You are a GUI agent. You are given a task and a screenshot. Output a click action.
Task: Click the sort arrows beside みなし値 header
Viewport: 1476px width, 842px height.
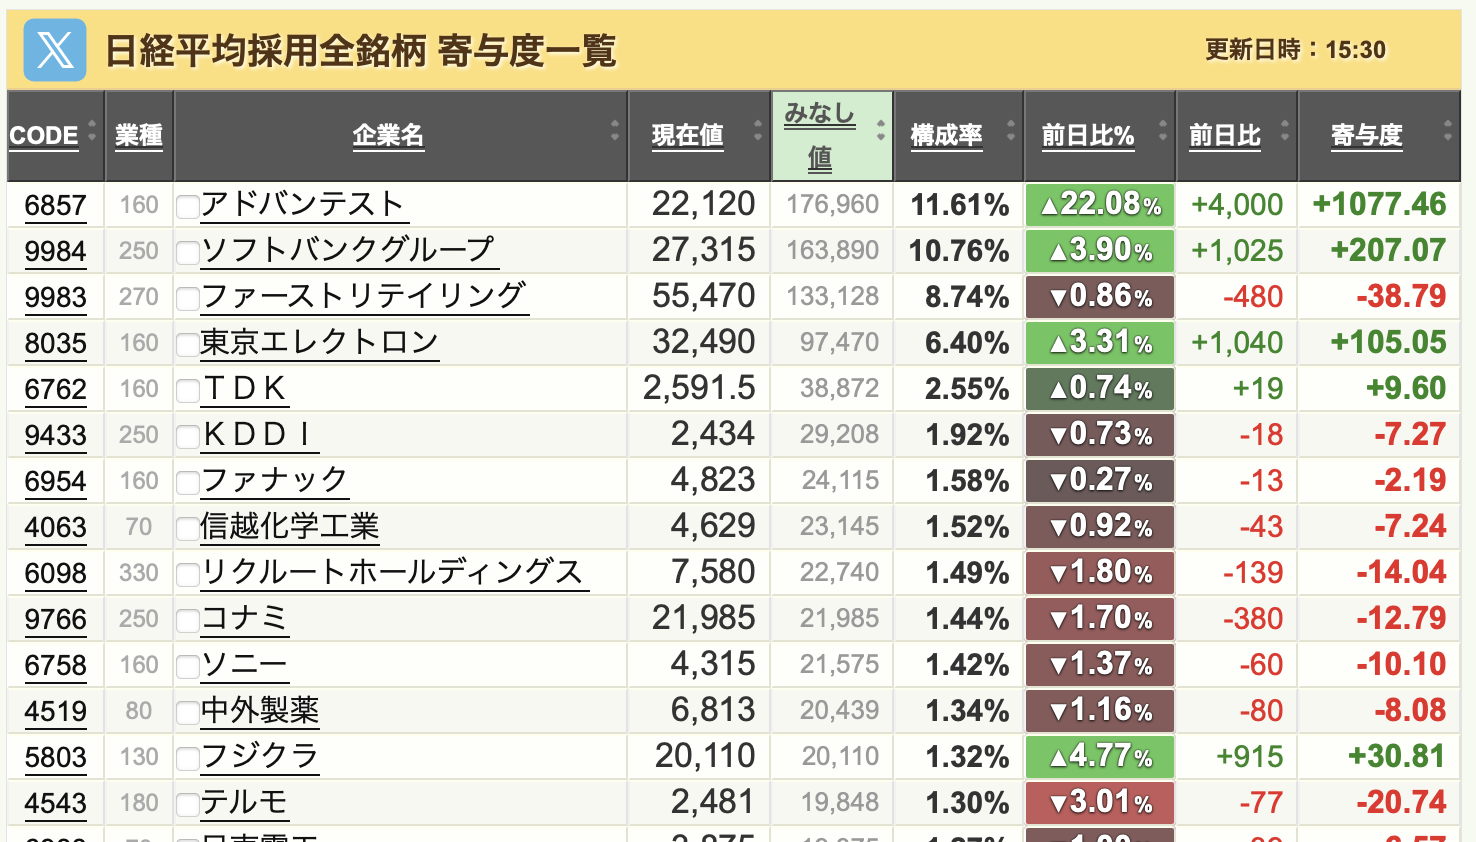click(x=880, y=131)
